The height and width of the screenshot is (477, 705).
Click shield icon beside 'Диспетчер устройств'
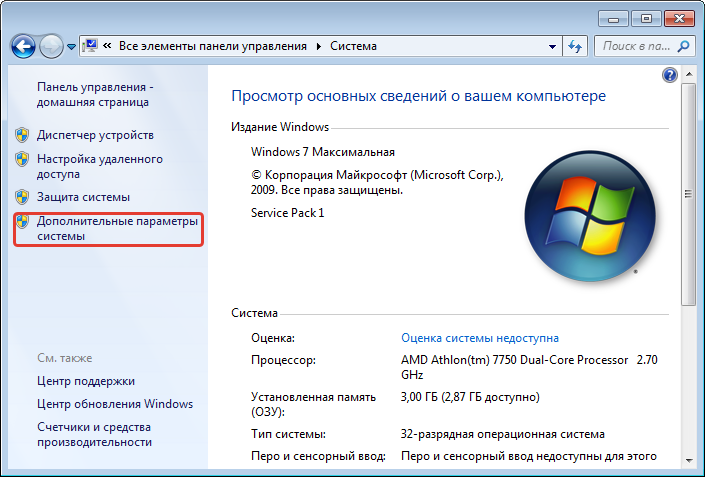coord(22,135)
